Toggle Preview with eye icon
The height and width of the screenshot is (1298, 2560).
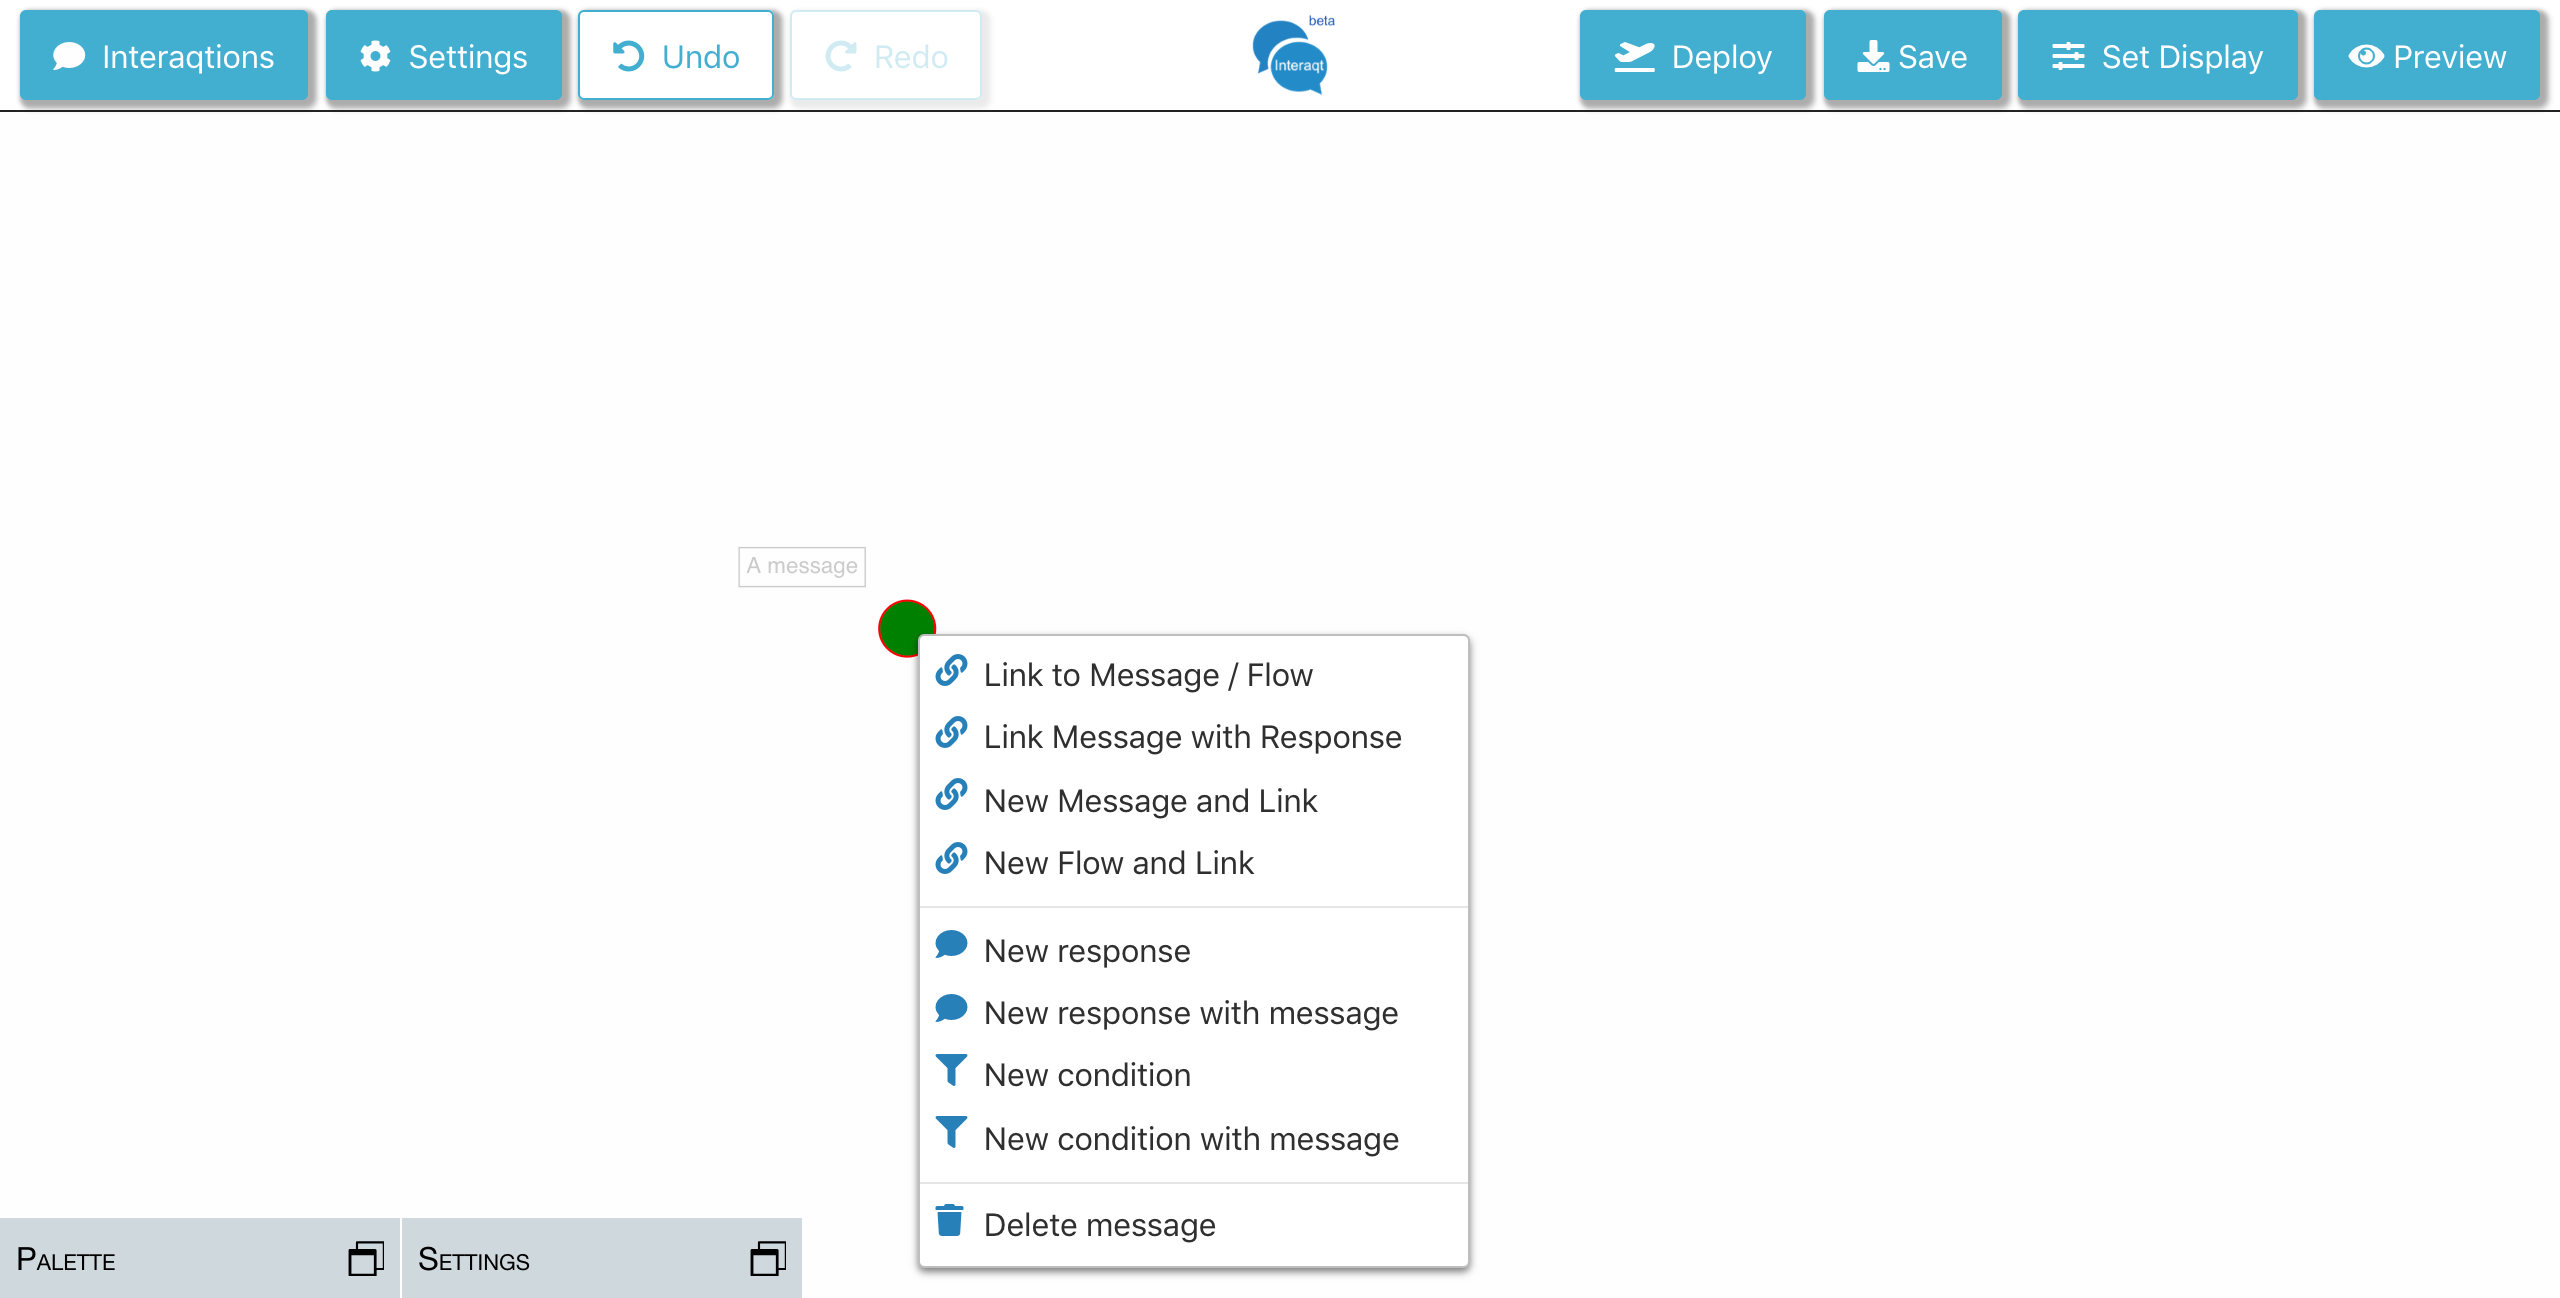coord(2427,56)
